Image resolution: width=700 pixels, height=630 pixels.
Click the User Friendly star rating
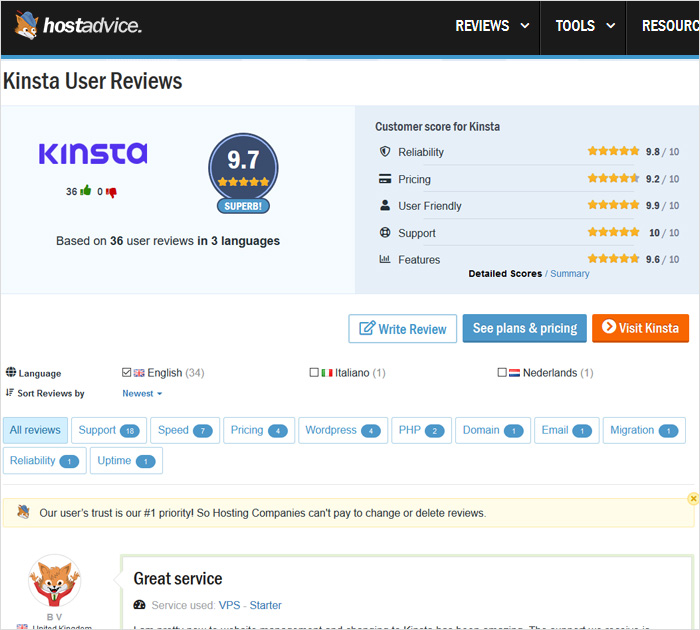613,204
